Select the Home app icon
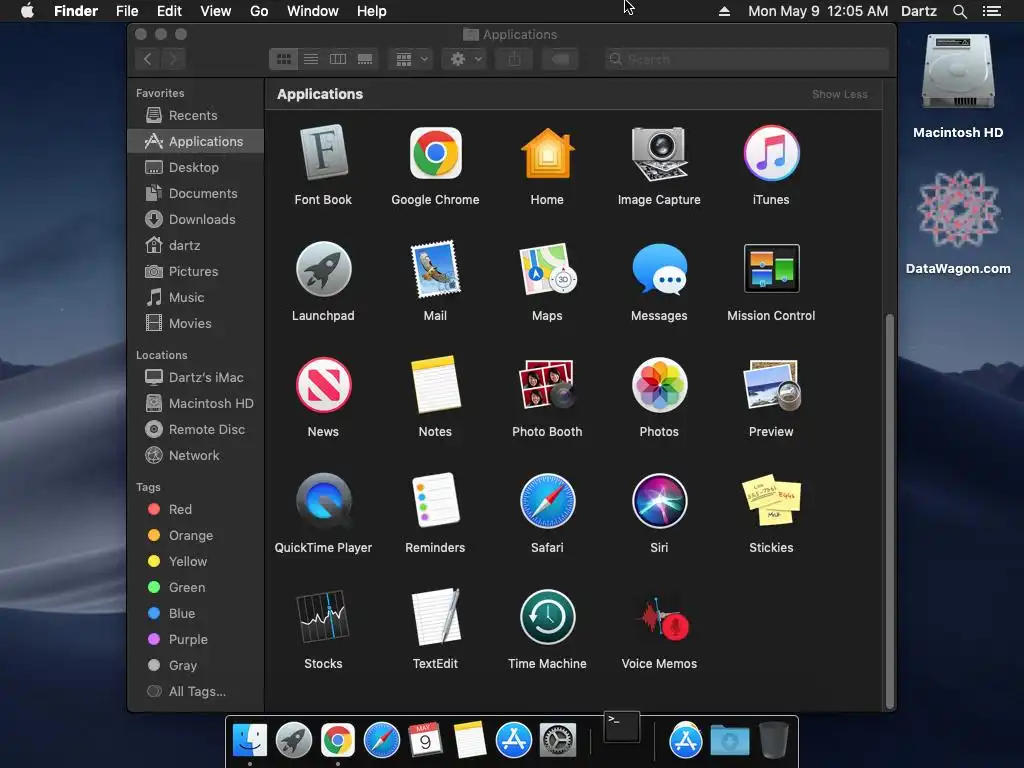Image resolution: width=1024 pixels, height=768 pixels. [x=547, y=154]
